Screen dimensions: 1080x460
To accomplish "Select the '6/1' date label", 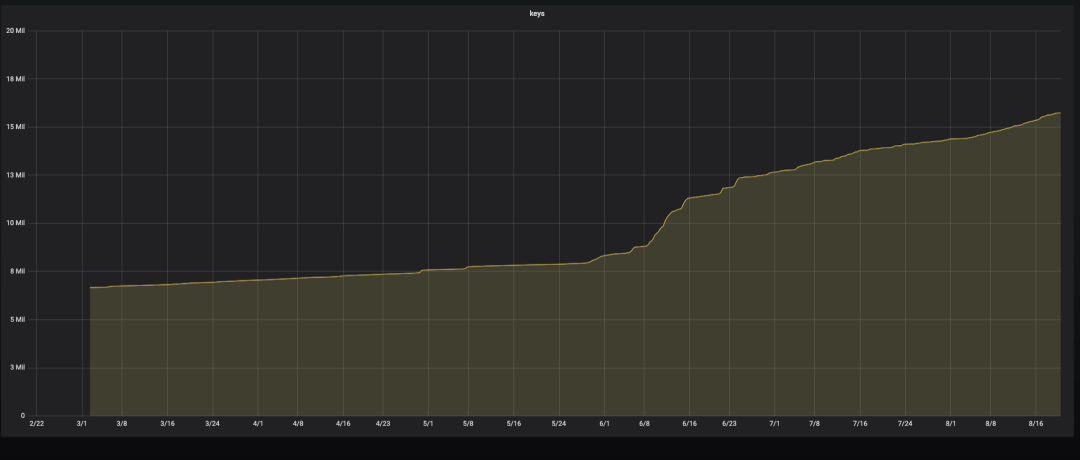I will (604, 424).
